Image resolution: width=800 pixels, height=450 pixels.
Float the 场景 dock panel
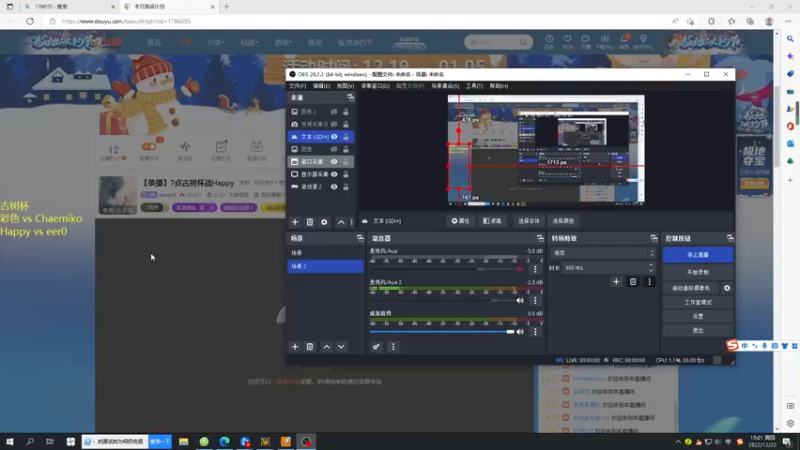point(360,238)
